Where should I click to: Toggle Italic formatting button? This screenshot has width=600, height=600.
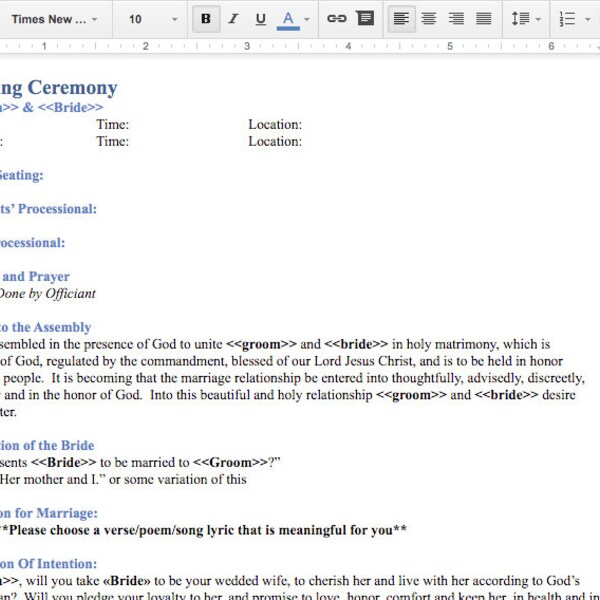pyautogui.click(x=233, y=19)
